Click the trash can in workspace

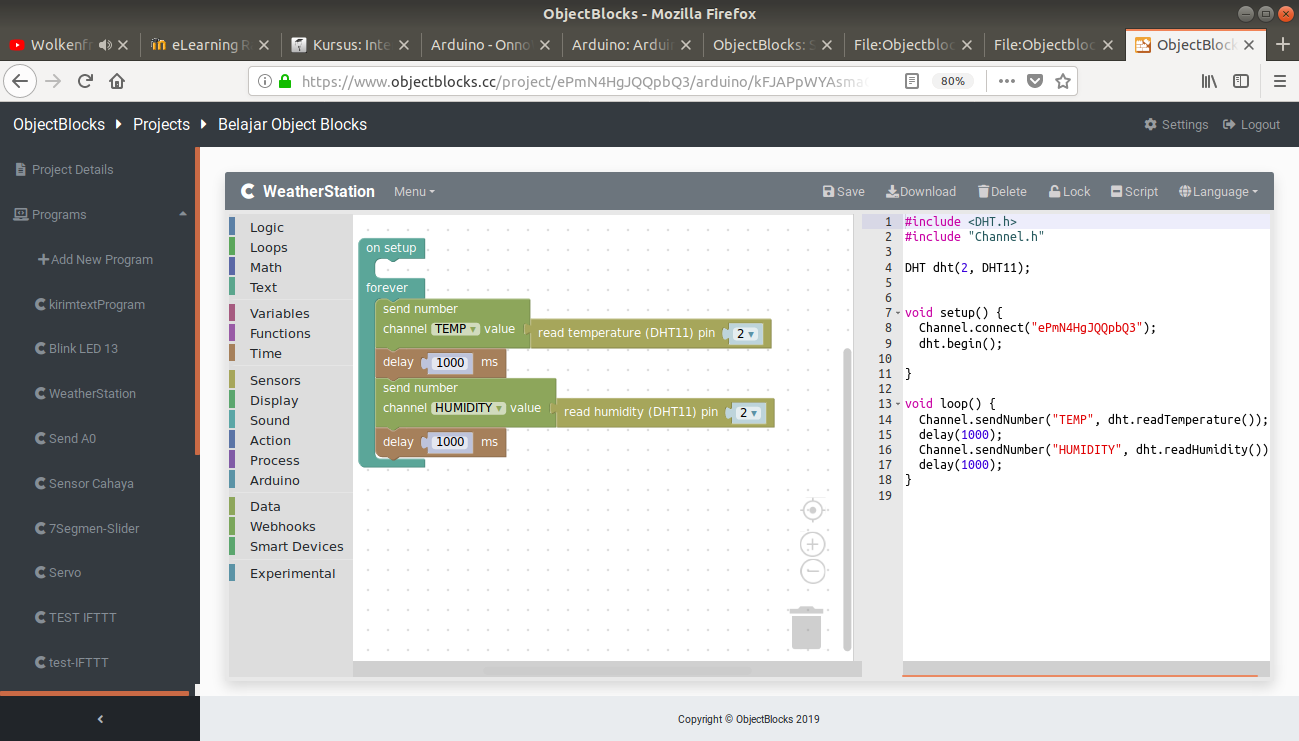(806, 628)
